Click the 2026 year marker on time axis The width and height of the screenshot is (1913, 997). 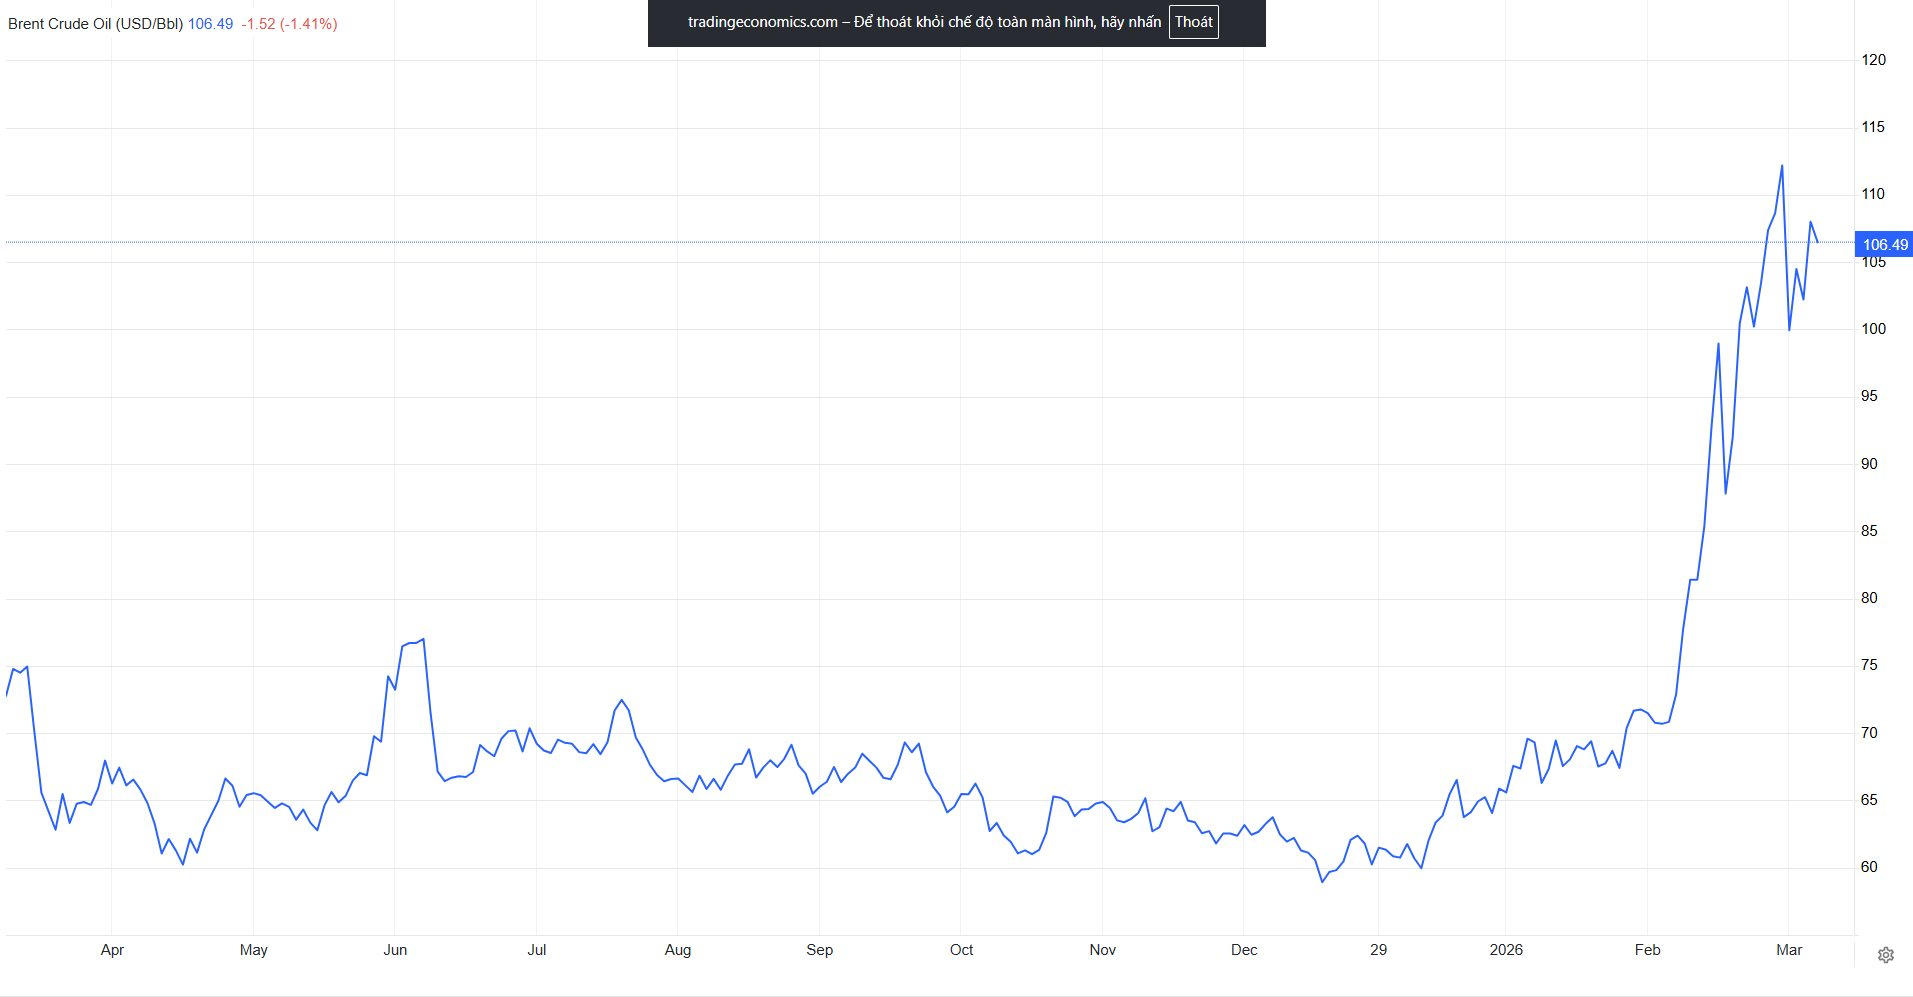[1506, 950]
